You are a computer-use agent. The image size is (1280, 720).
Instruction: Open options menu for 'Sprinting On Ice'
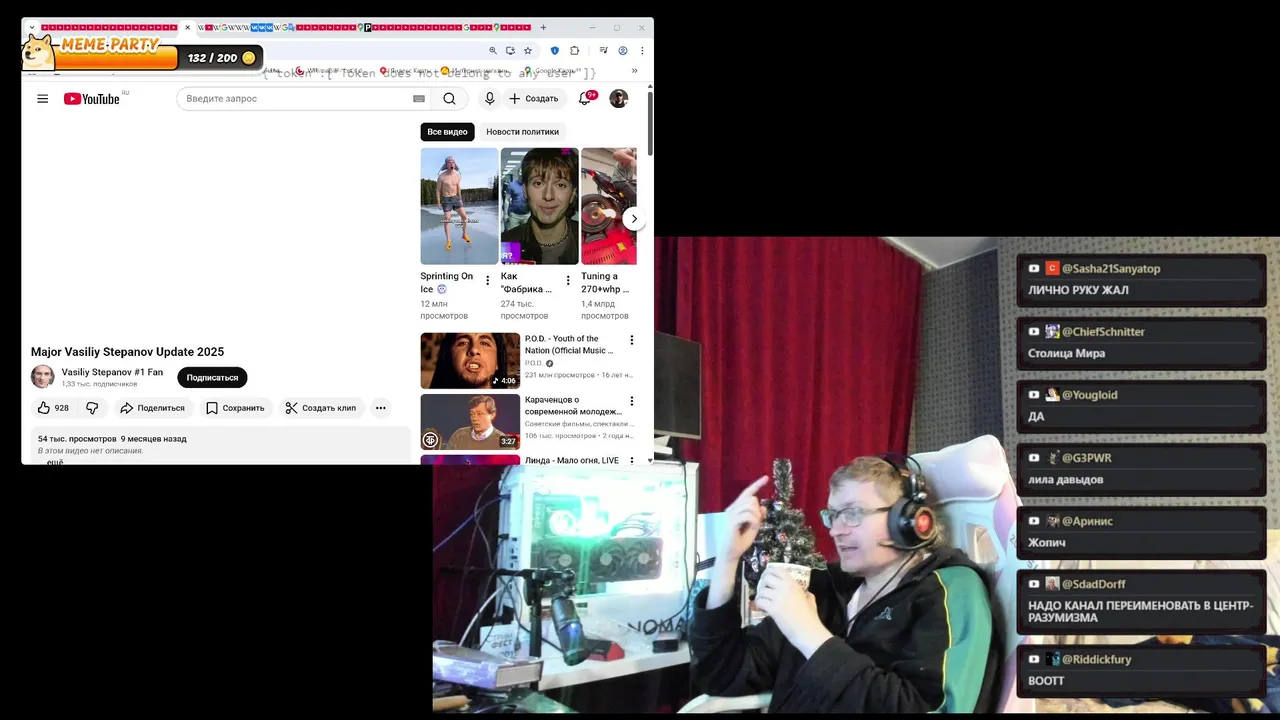[488, 281]
